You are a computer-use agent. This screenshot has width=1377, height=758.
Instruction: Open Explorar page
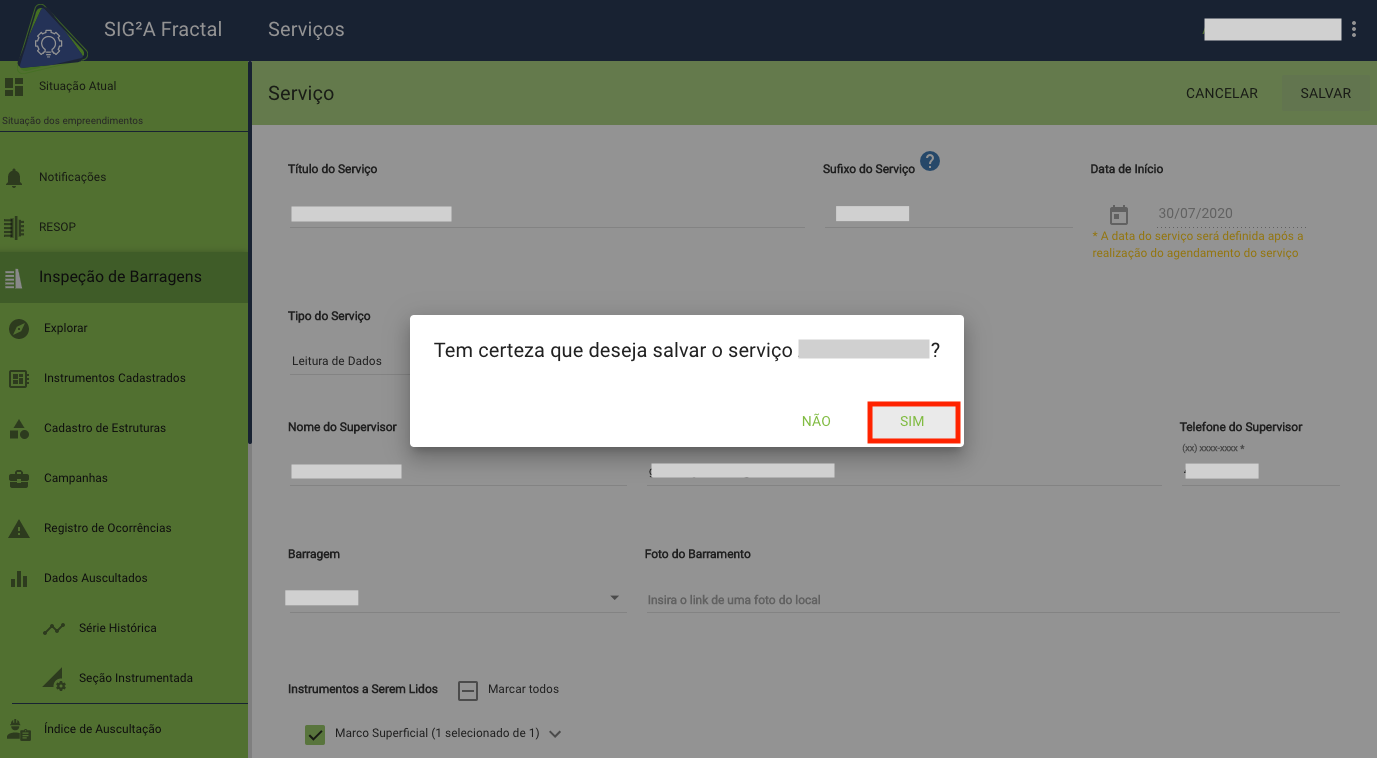[x=66, y=328]
